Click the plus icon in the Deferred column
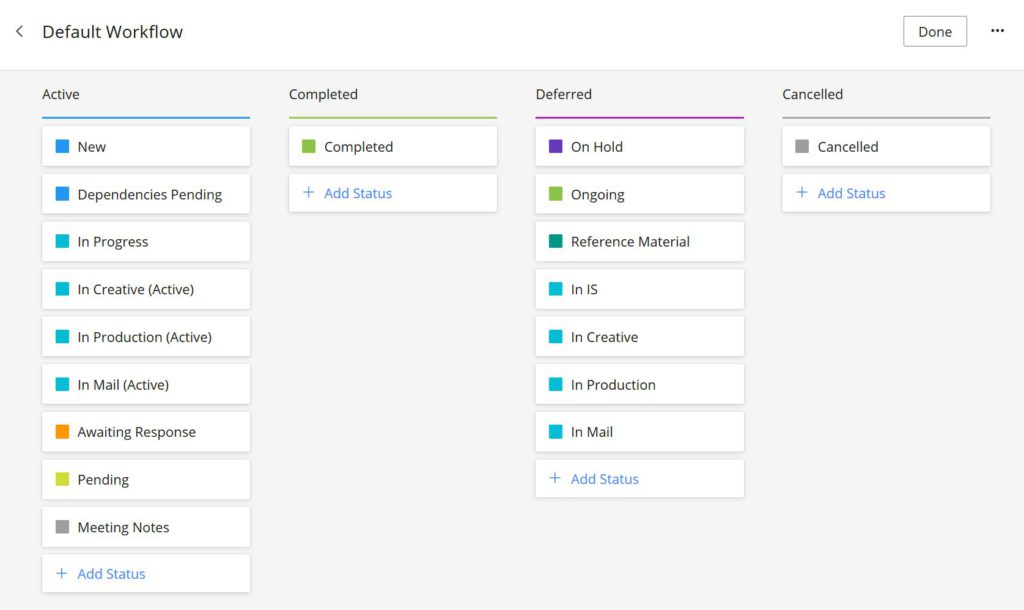The image size is (1024, 610). pos(554,478)
